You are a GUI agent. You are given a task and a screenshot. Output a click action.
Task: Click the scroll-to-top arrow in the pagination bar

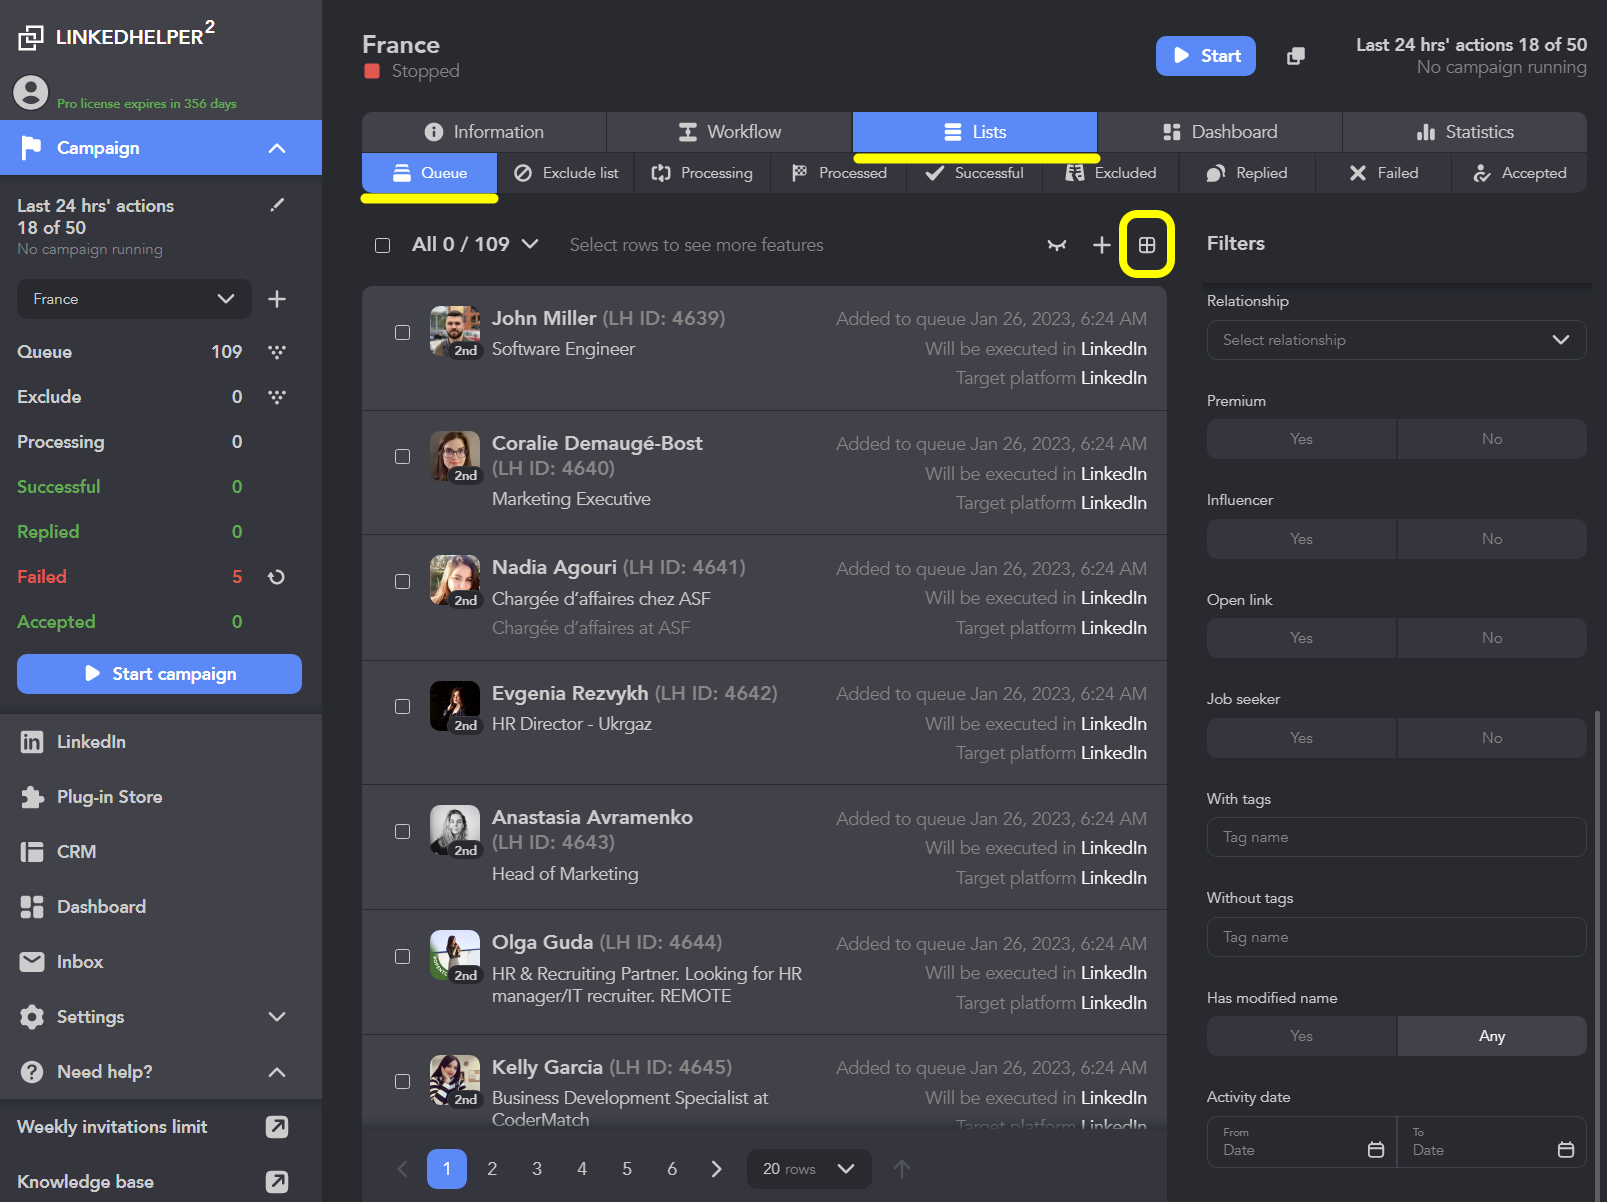coord(902,1169)
